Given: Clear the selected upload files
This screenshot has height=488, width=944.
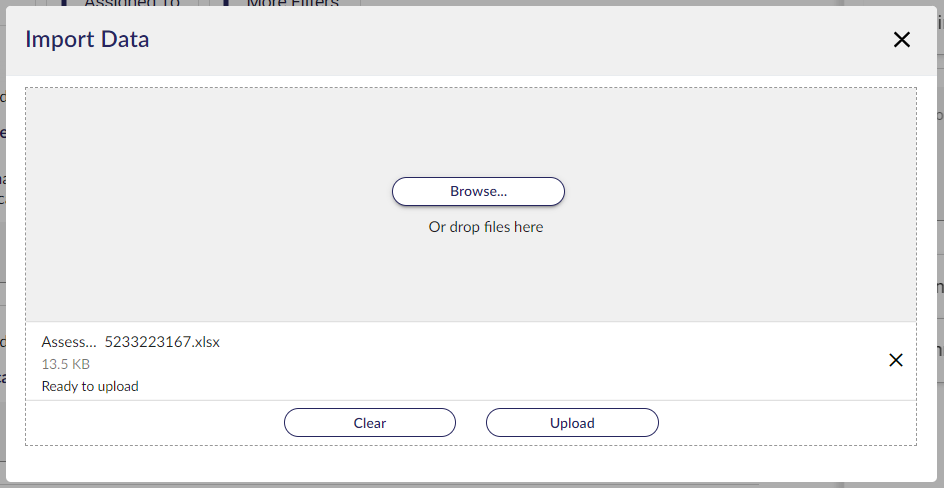Looking at the screenshot, I should [x=370, y=422].
